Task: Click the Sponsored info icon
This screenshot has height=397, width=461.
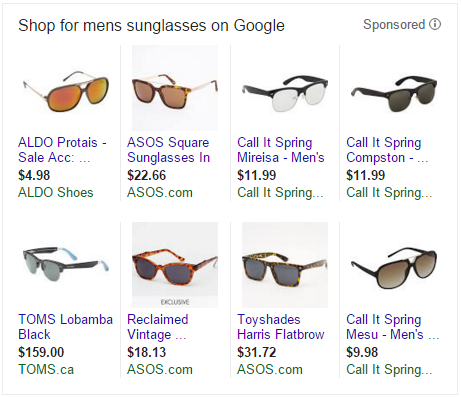Action: 435,24
